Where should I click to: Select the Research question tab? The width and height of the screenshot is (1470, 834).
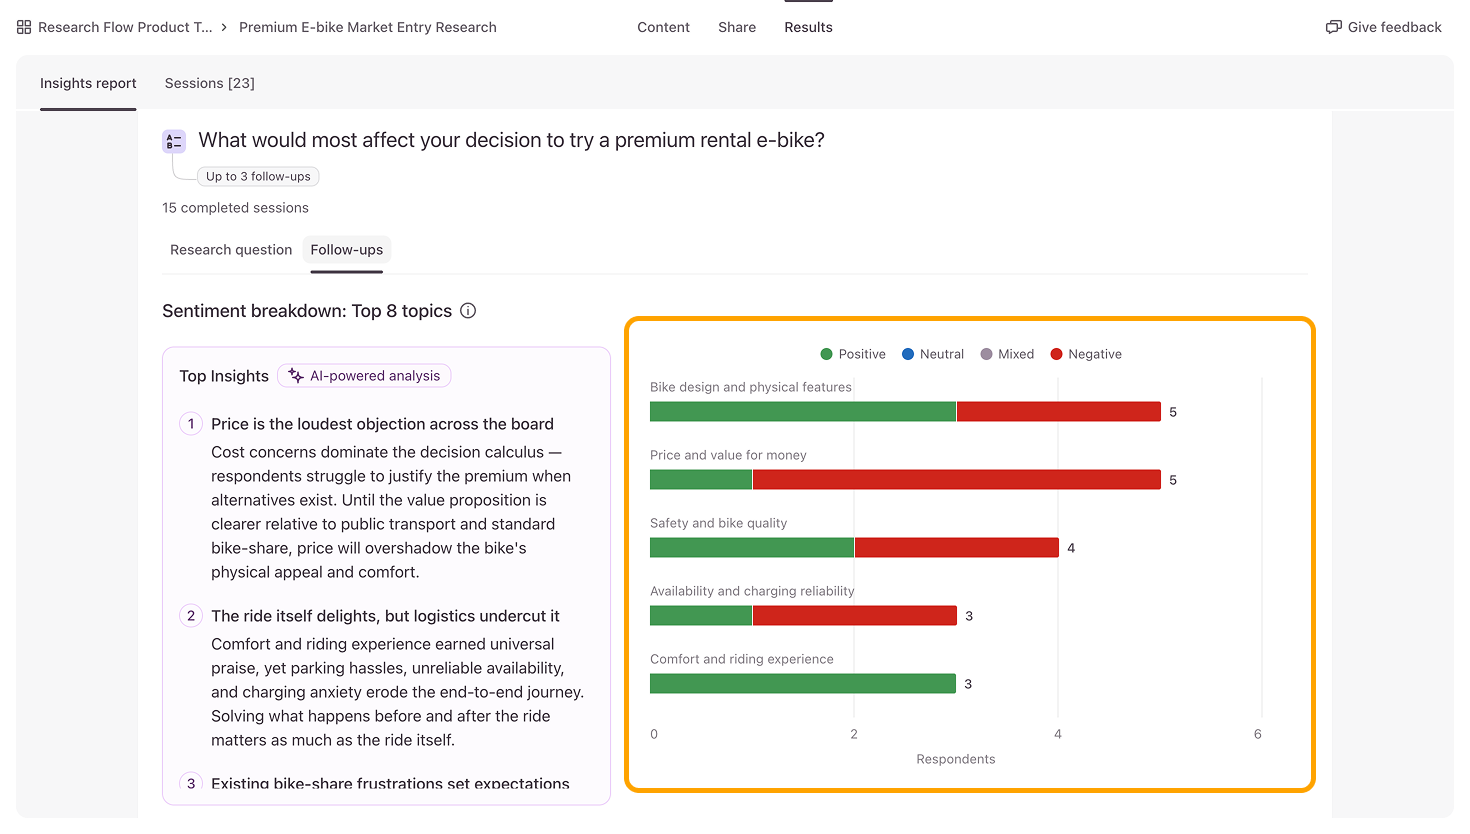tap(231, 250)
